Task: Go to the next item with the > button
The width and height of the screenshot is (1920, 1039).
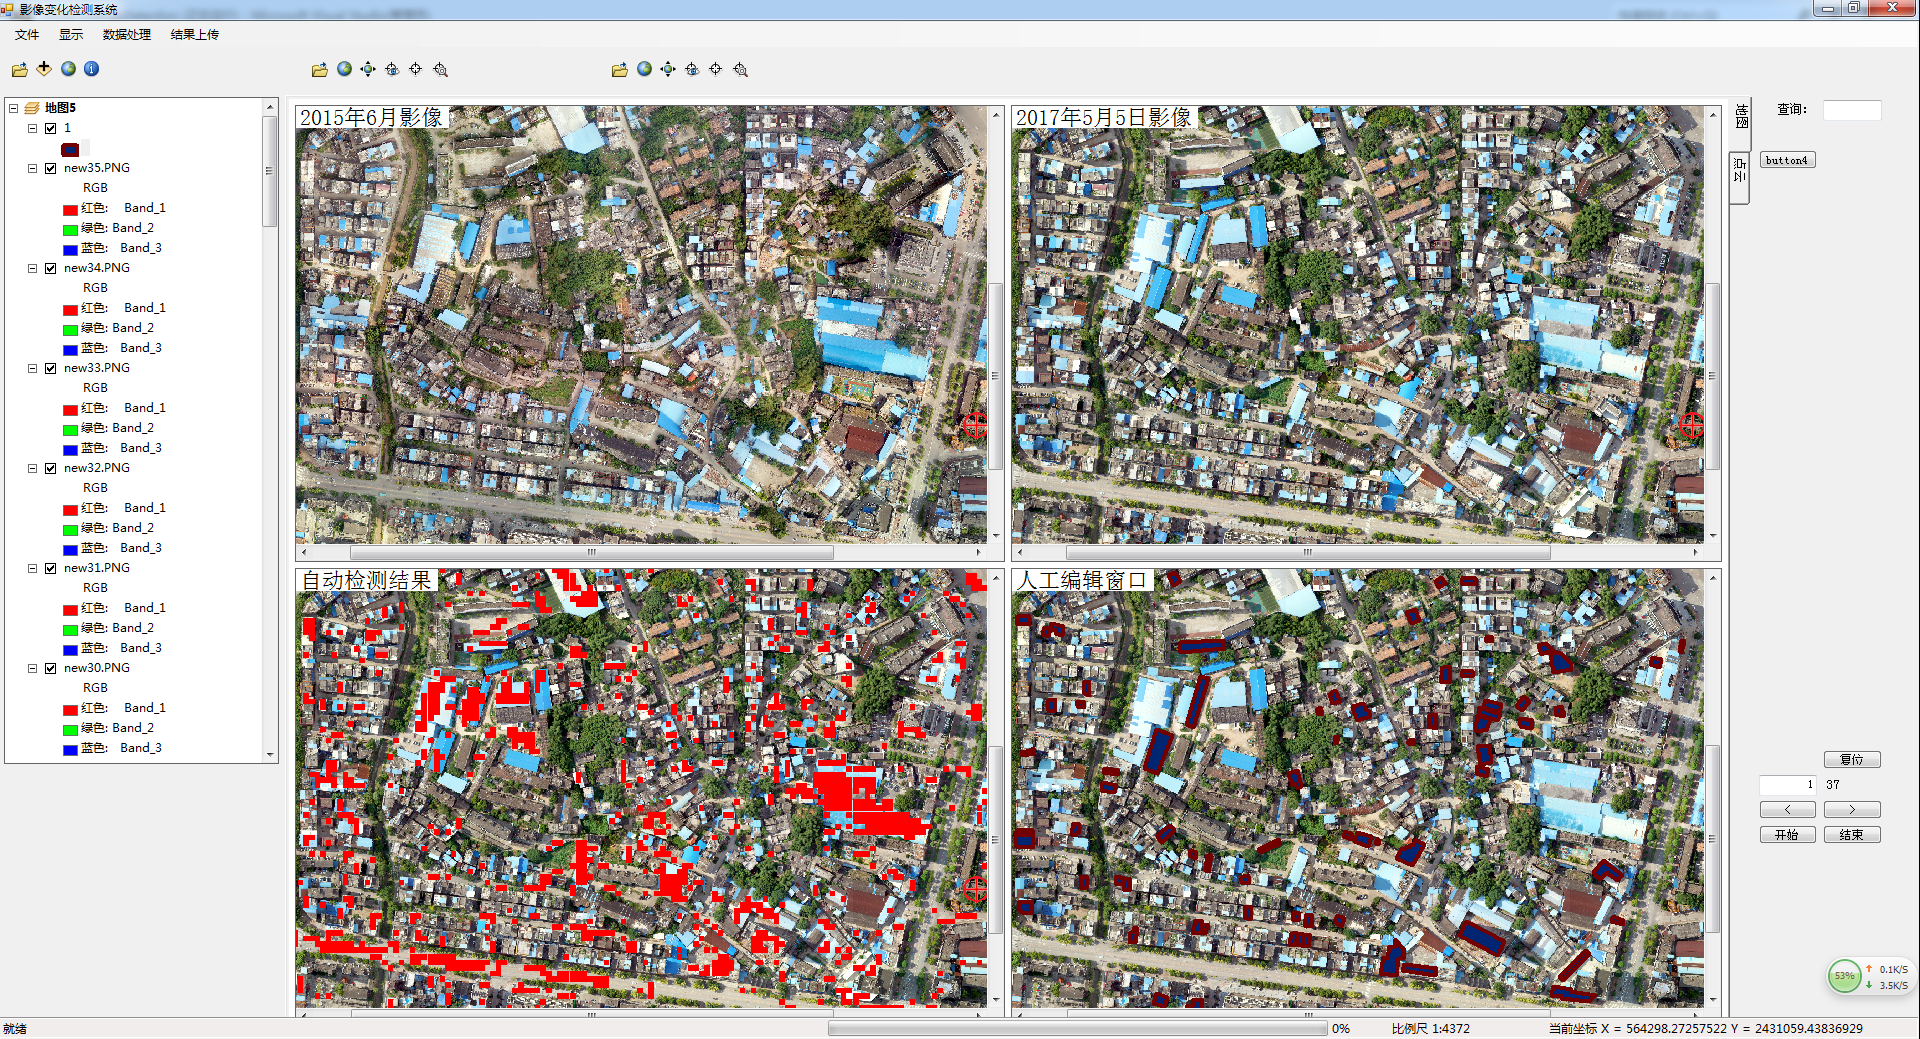Action: 1852,810
